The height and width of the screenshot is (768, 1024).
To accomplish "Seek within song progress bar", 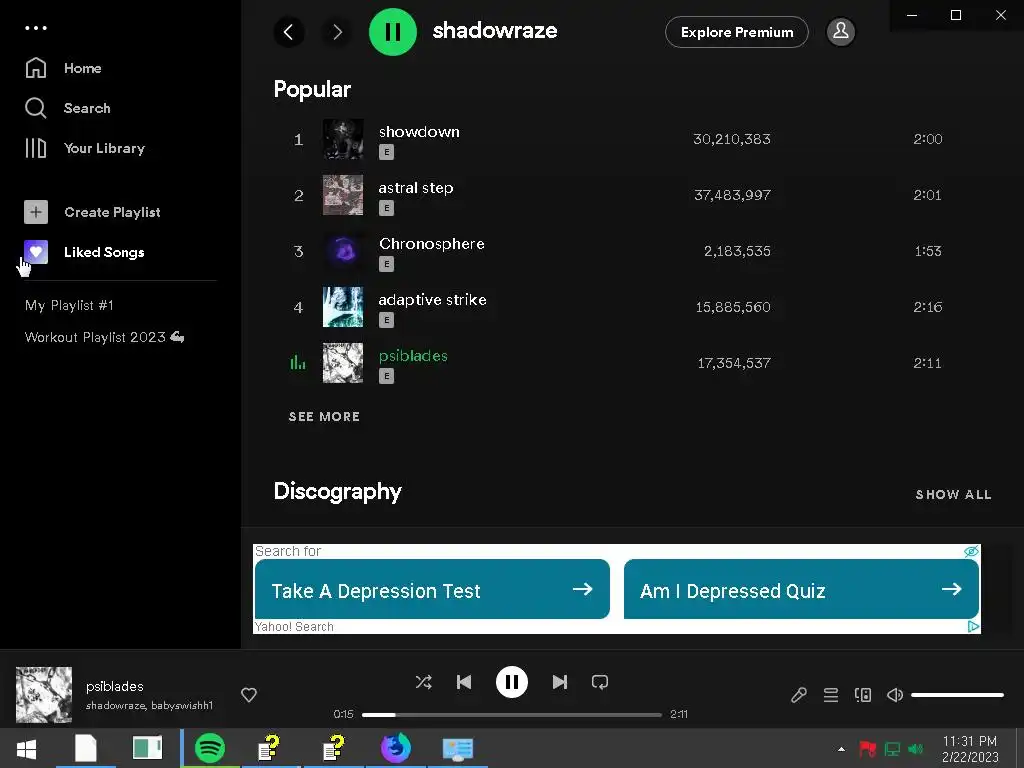I will click(511, 714).
